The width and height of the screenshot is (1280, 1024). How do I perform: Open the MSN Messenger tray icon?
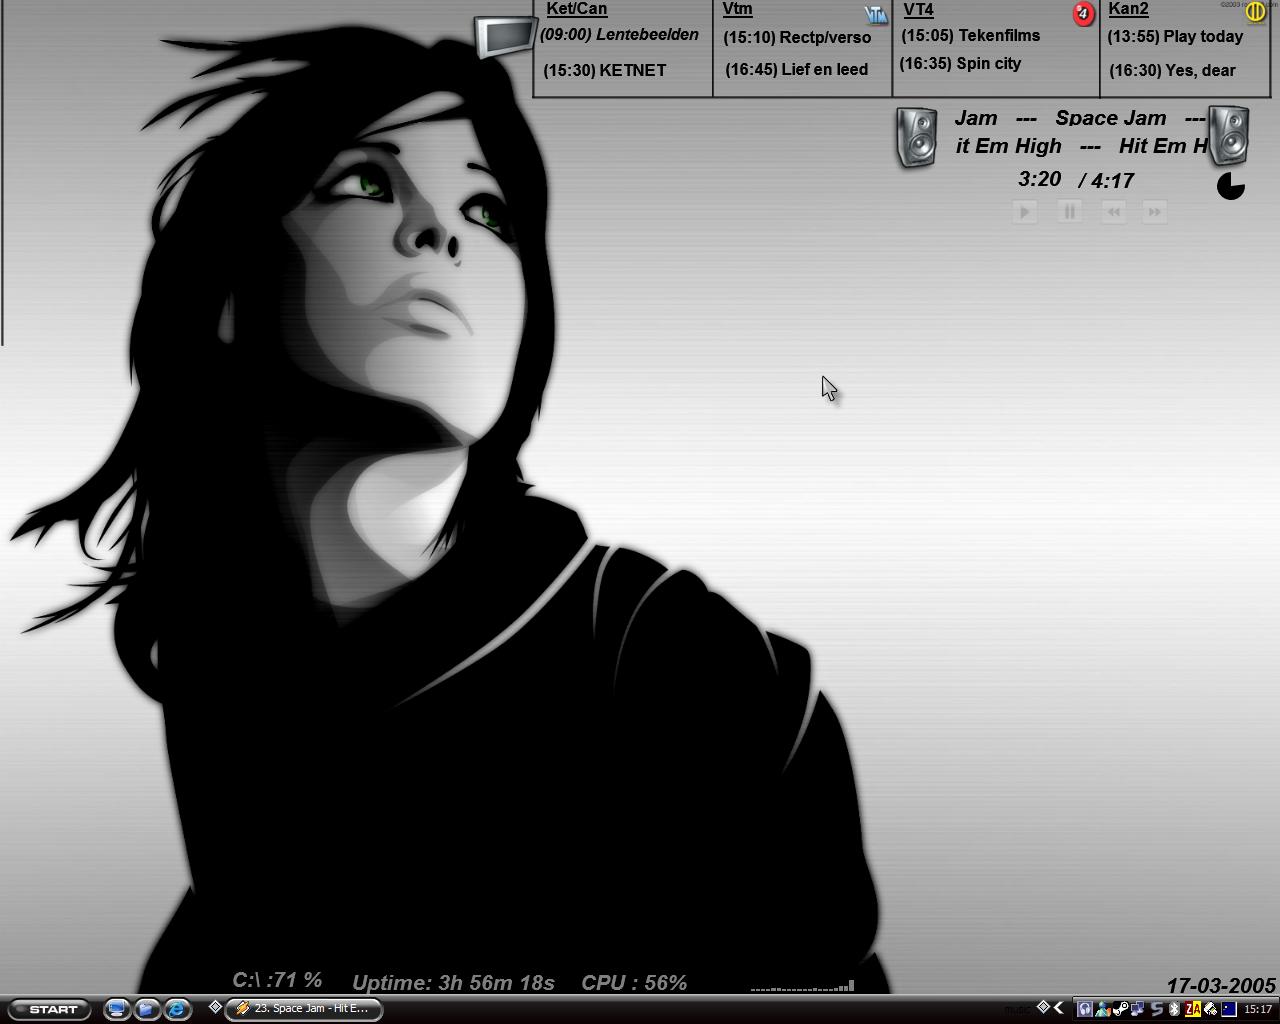(1103, 1009)
